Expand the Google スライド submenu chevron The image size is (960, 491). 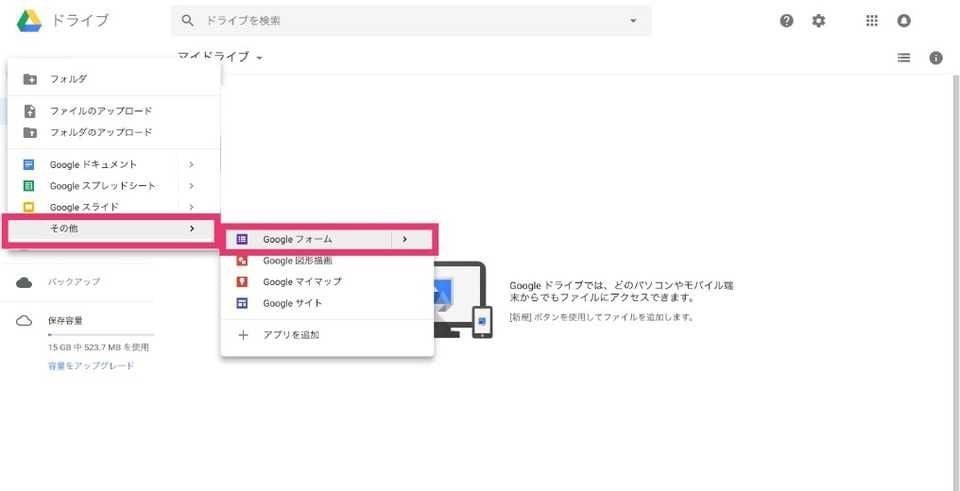(192, 207)
